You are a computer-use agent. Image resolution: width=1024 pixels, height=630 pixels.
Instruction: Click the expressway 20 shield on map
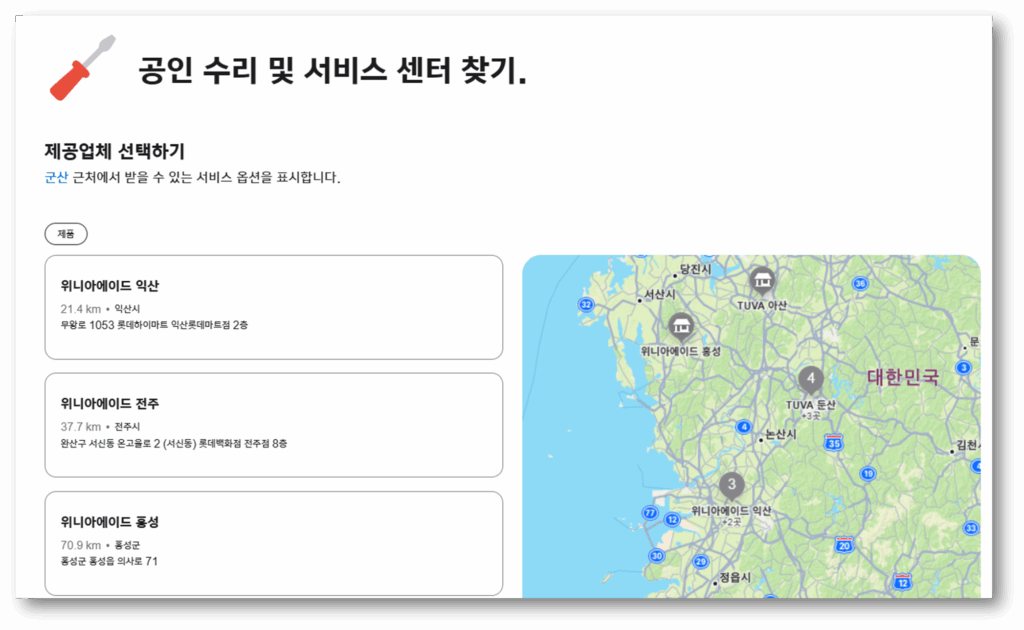845,545
